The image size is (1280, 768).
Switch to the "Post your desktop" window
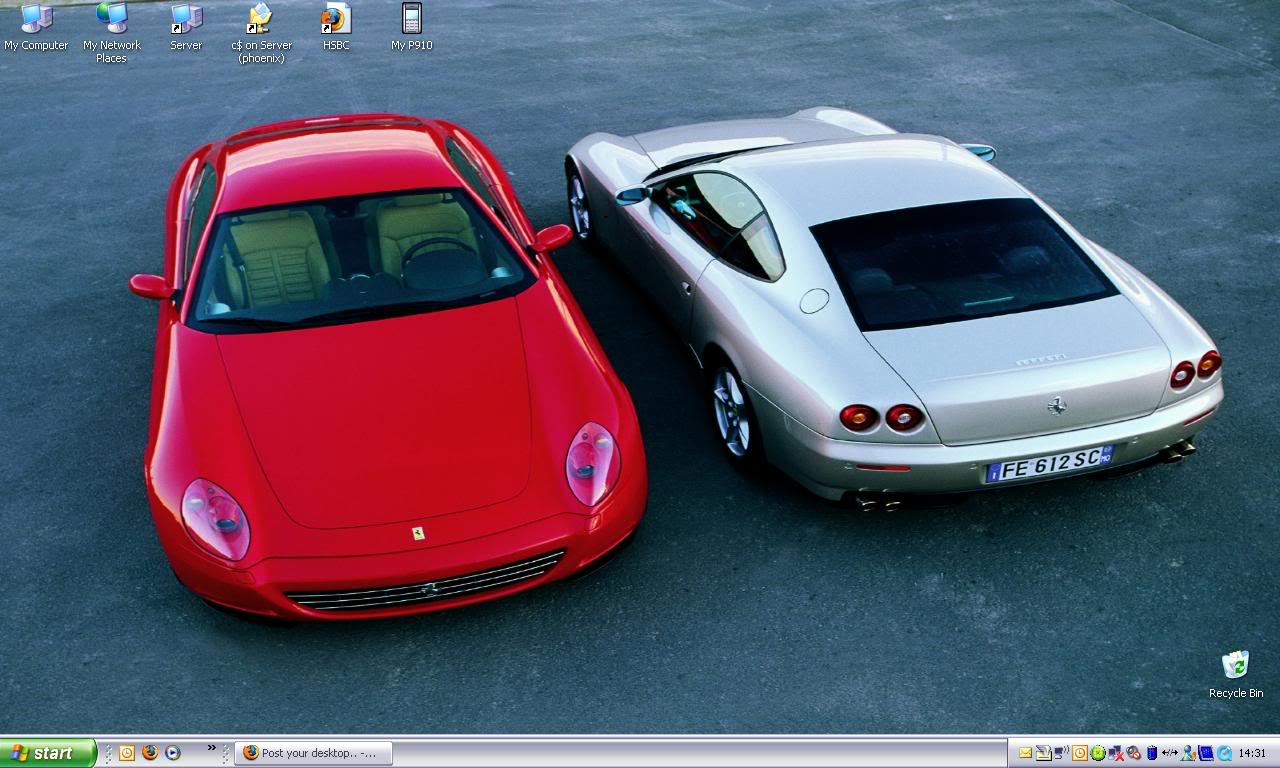coord(312,753)
